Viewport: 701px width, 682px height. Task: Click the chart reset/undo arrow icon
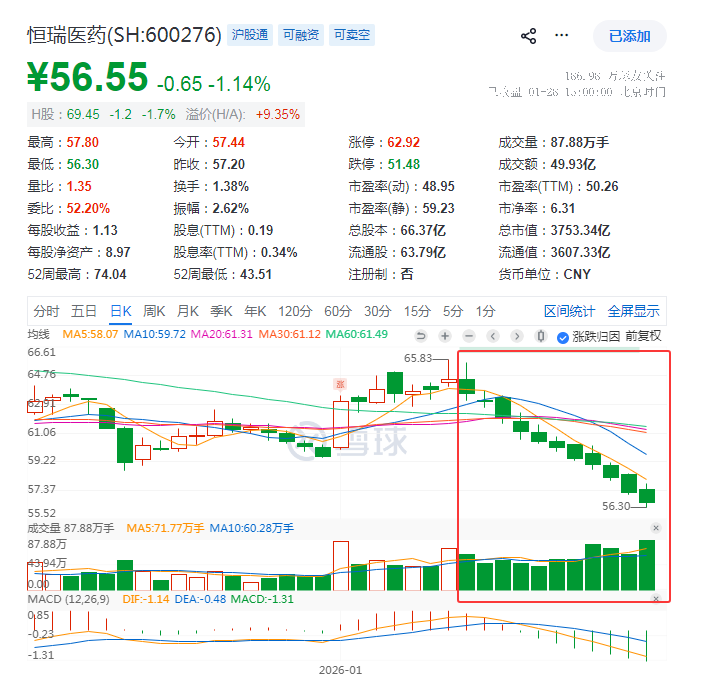coord(421,336)
